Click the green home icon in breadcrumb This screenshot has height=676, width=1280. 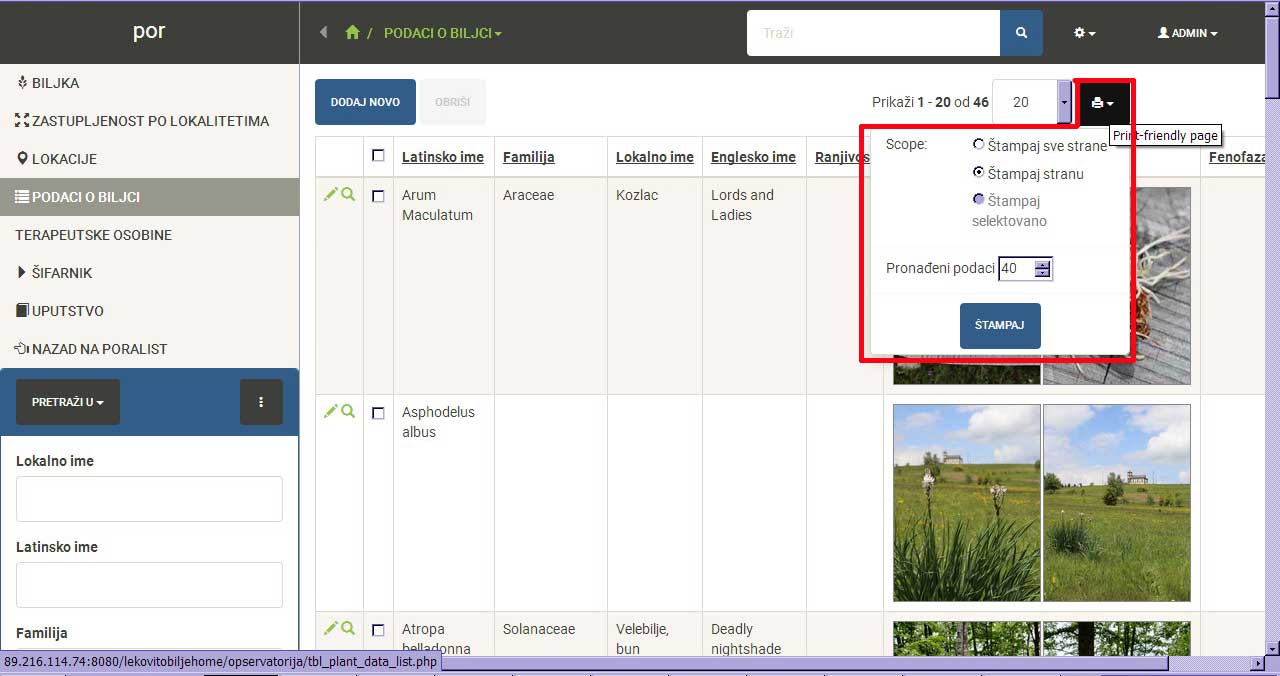[x=352, y=33]
